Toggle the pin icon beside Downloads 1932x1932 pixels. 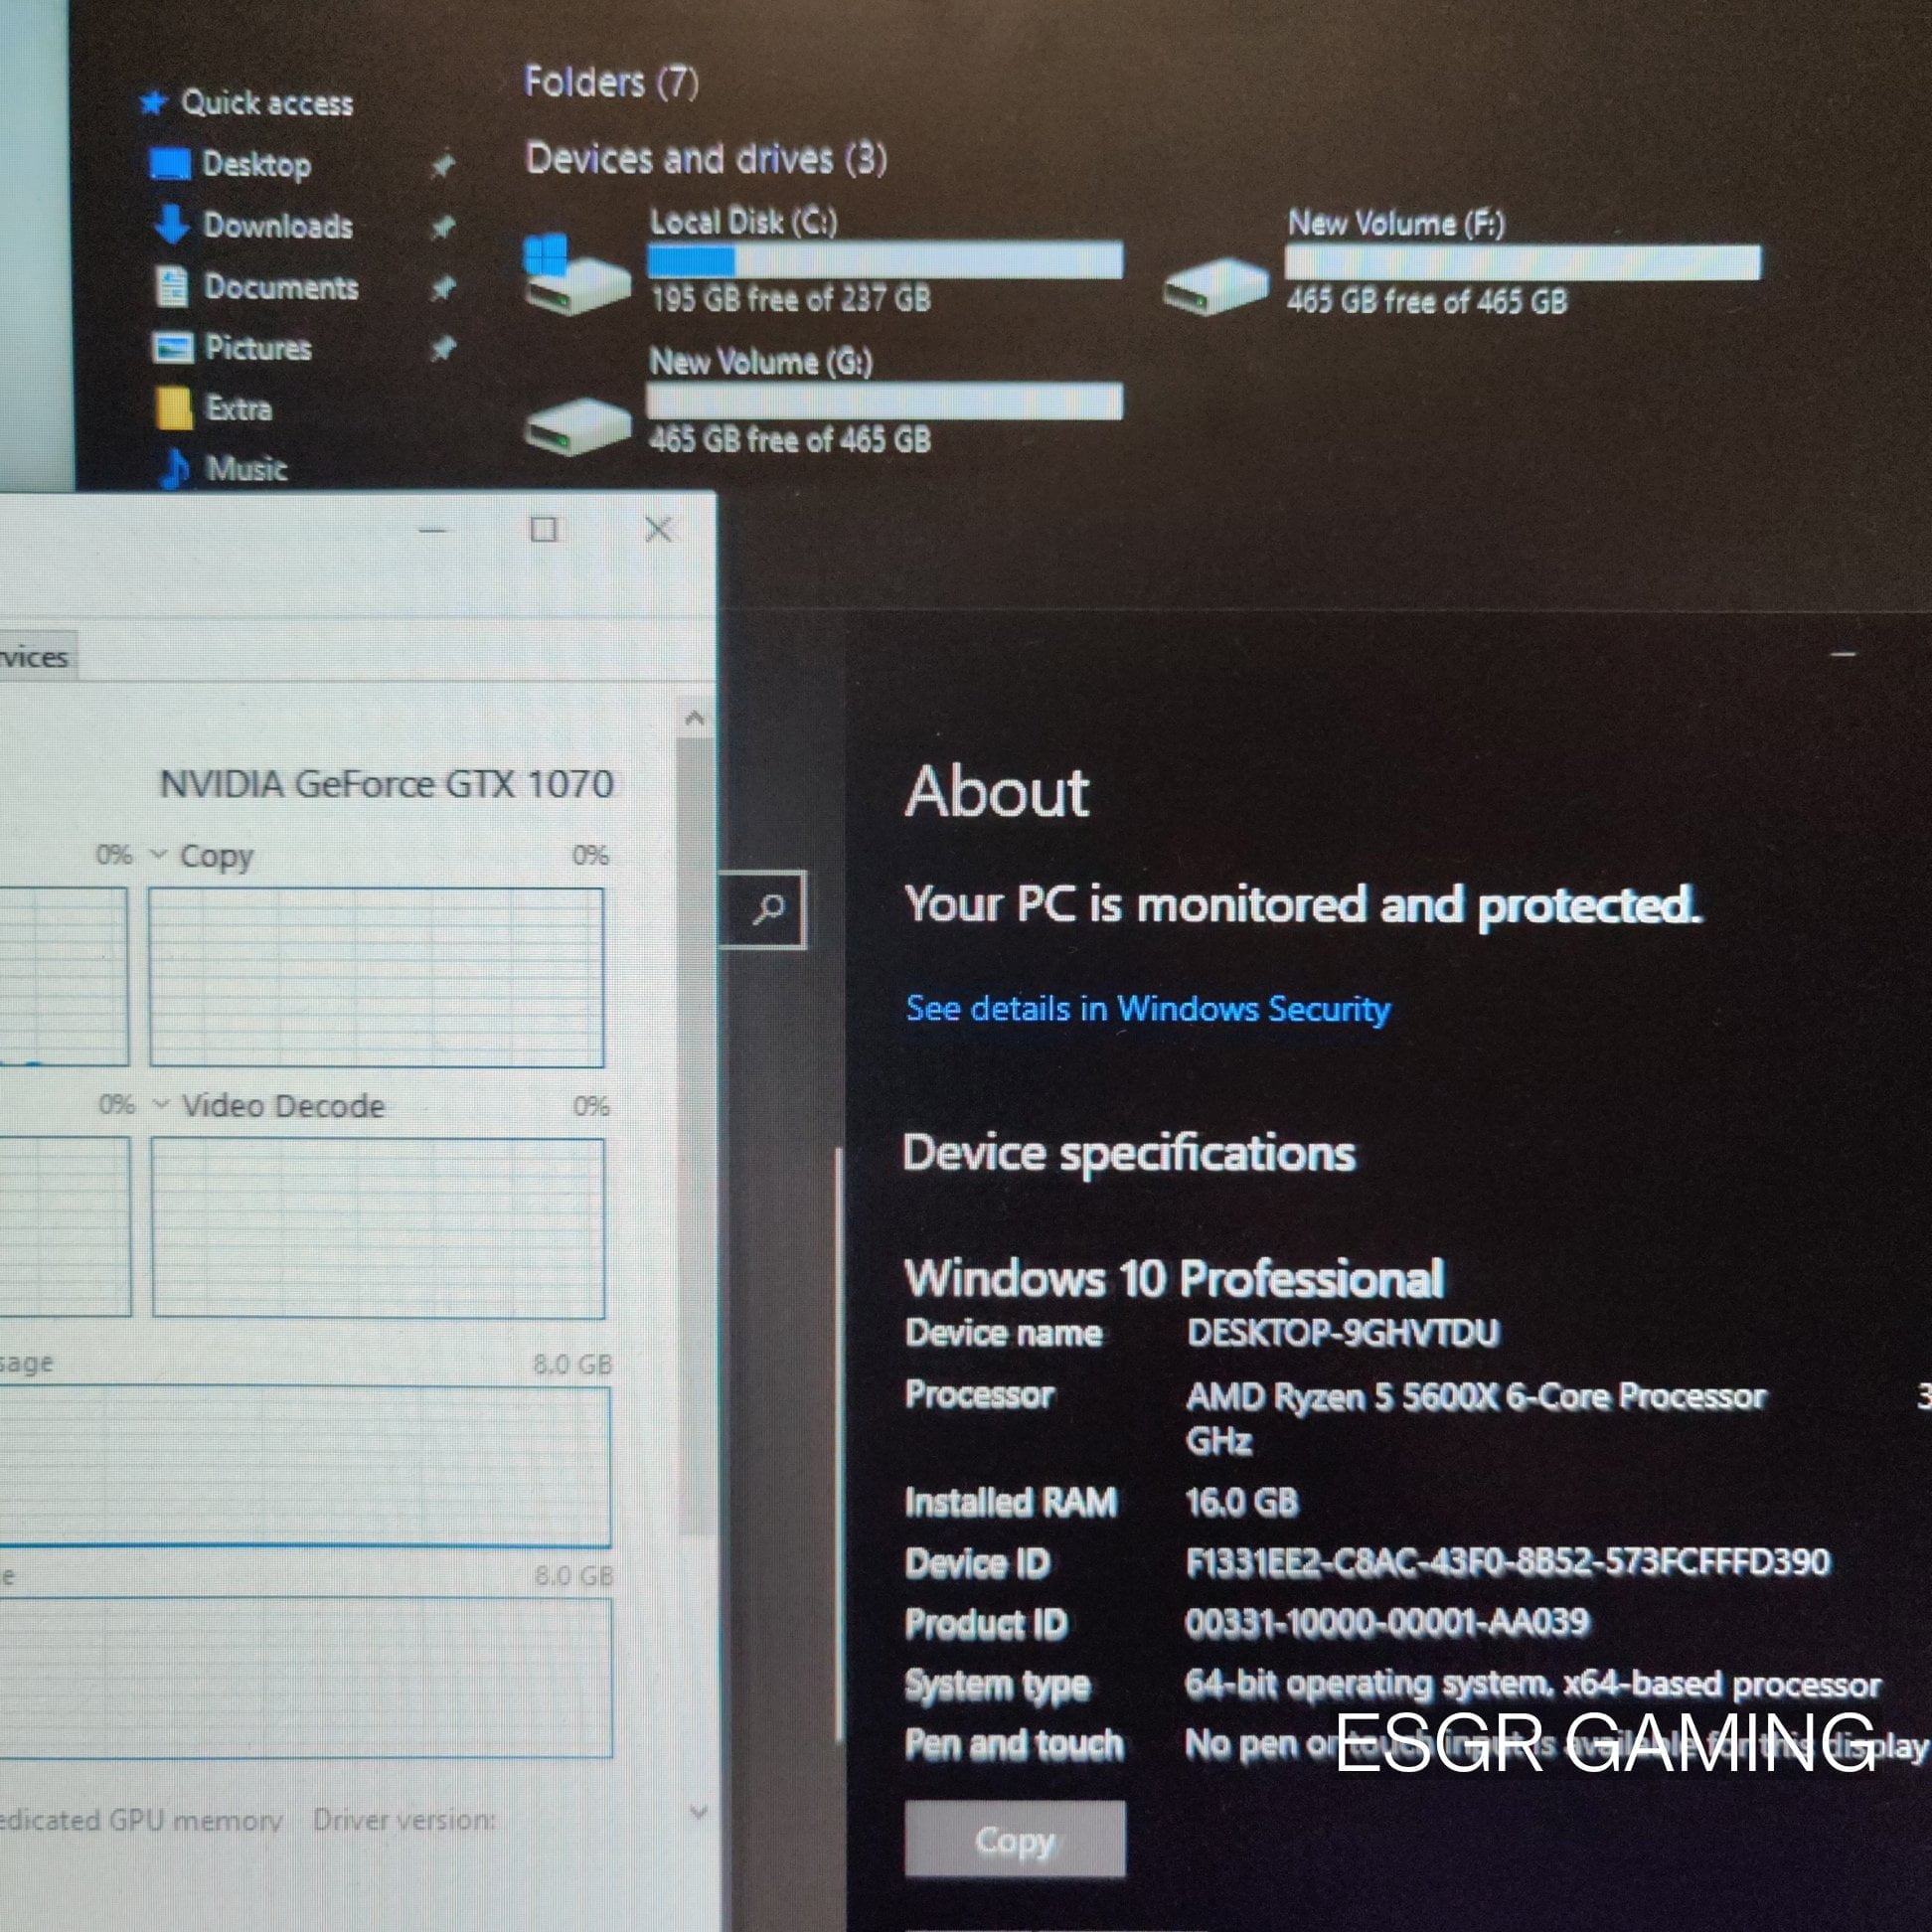tap(442, 227)
